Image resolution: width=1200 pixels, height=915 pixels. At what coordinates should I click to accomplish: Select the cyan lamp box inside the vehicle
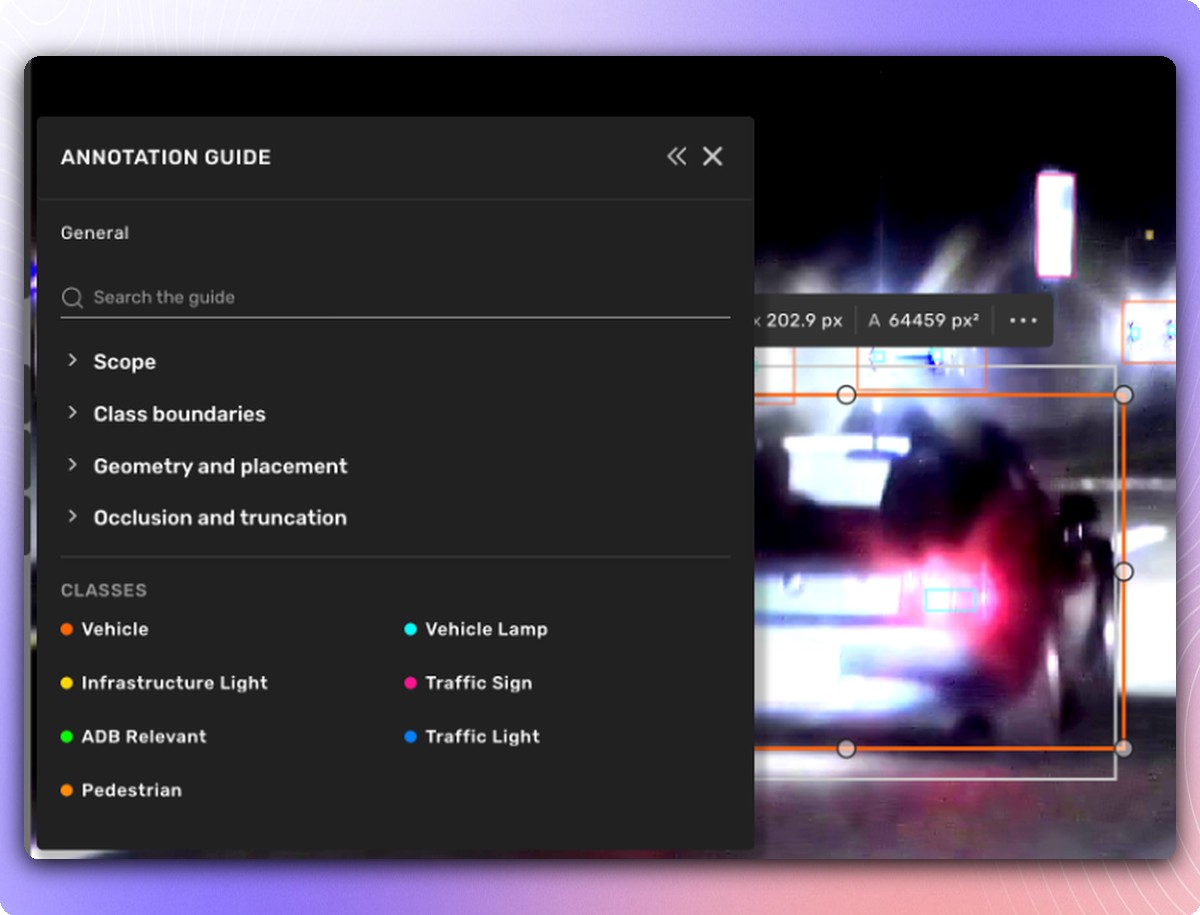pos(950,599)
